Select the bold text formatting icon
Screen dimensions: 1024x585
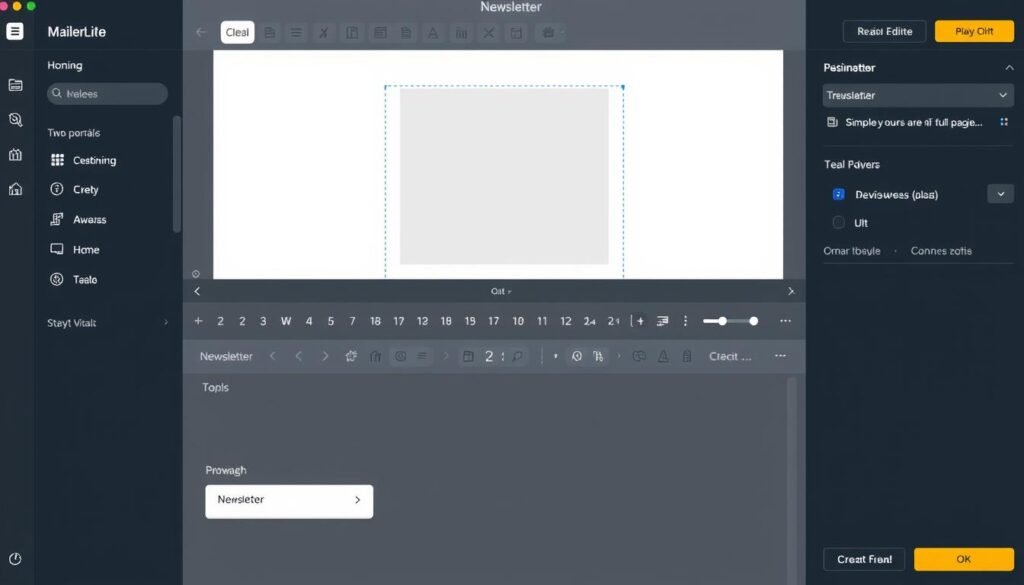[432, 32]
